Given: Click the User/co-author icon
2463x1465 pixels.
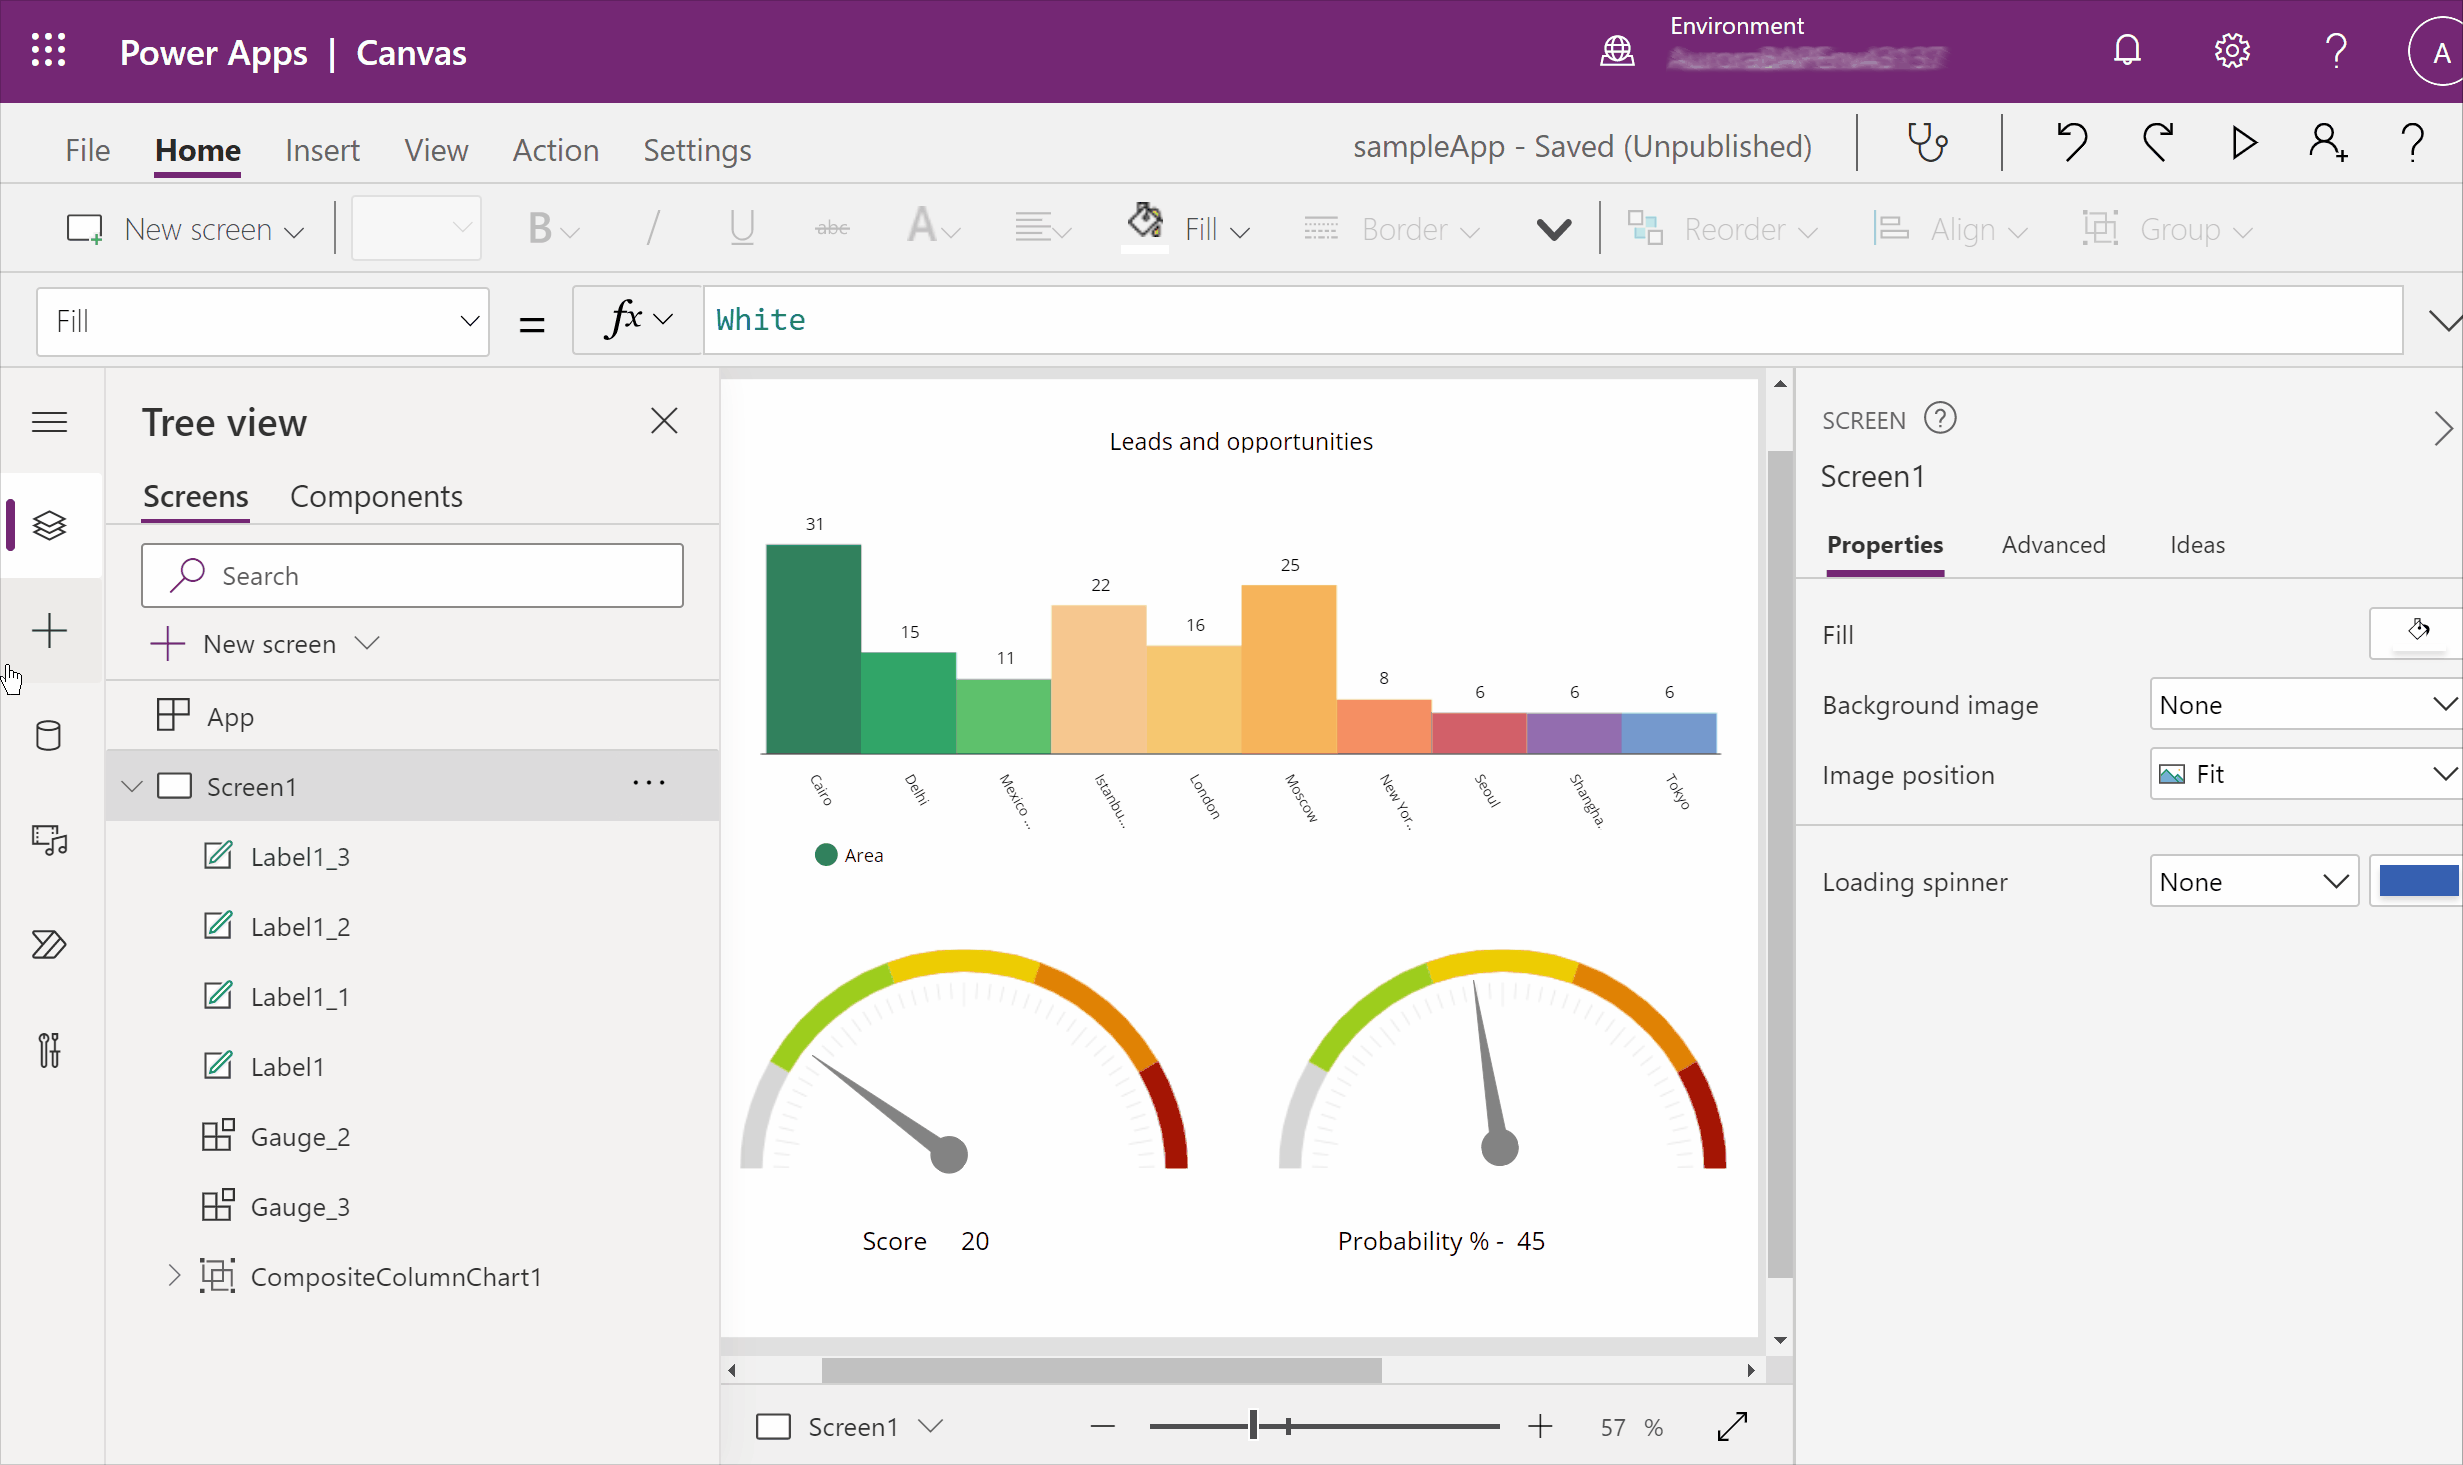Looking at the screenshot, I should 2327,146.
